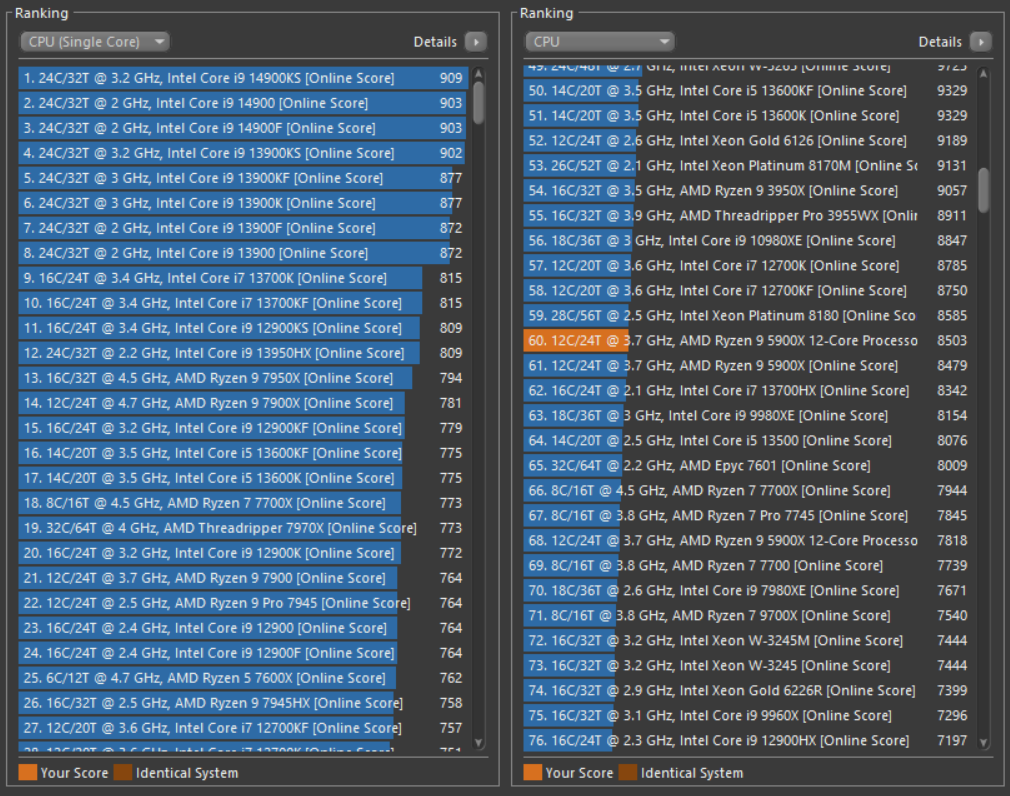
Task: Select row 2 Intel Core i9 14900
Action: point(243,103)
